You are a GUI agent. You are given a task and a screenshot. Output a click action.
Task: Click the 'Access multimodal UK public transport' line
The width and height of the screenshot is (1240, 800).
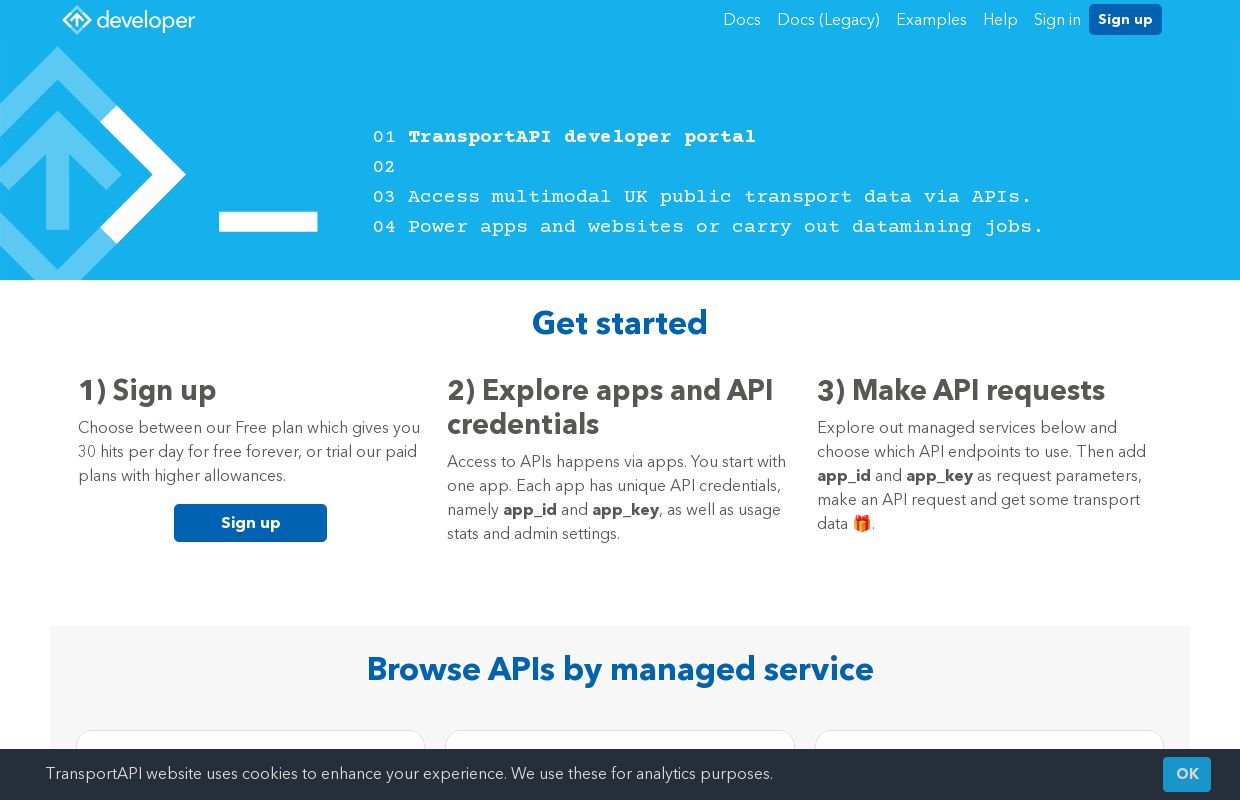[x=720, y=197]
